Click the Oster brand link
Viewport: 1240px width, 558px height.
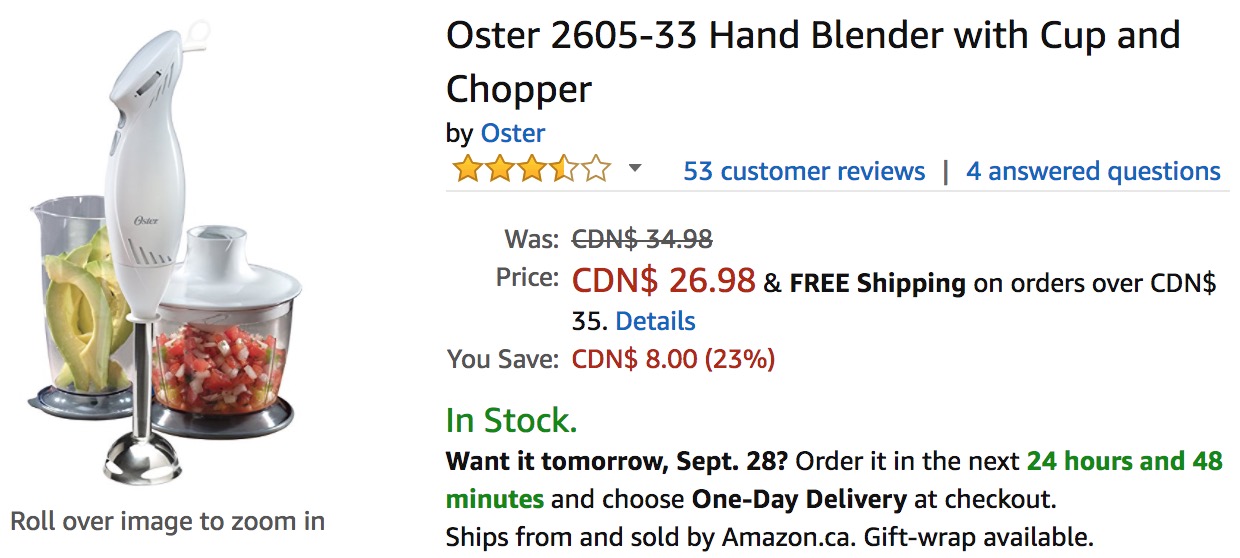pyautogui.click(x=513, y=133)
